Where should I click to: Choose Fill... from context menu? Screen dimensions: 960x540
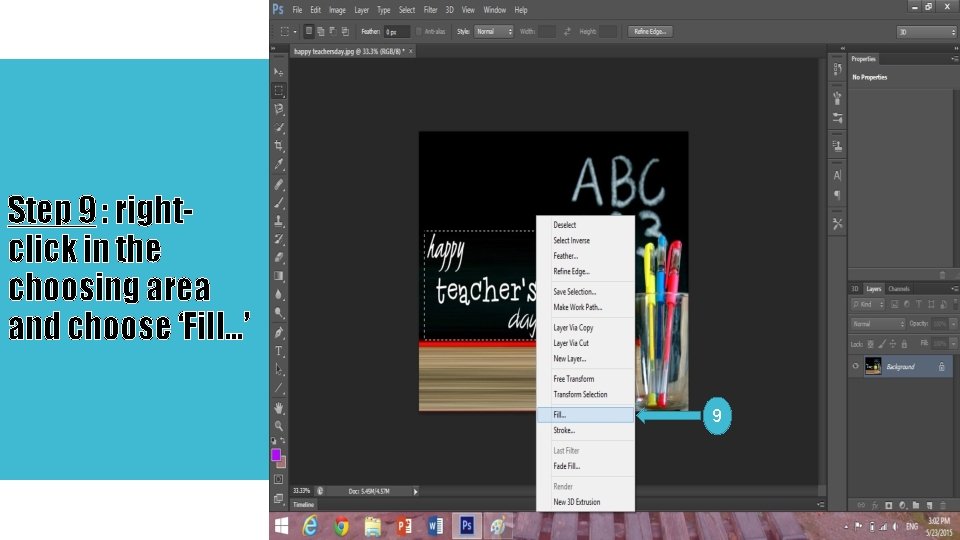click(x=585, y=414)
